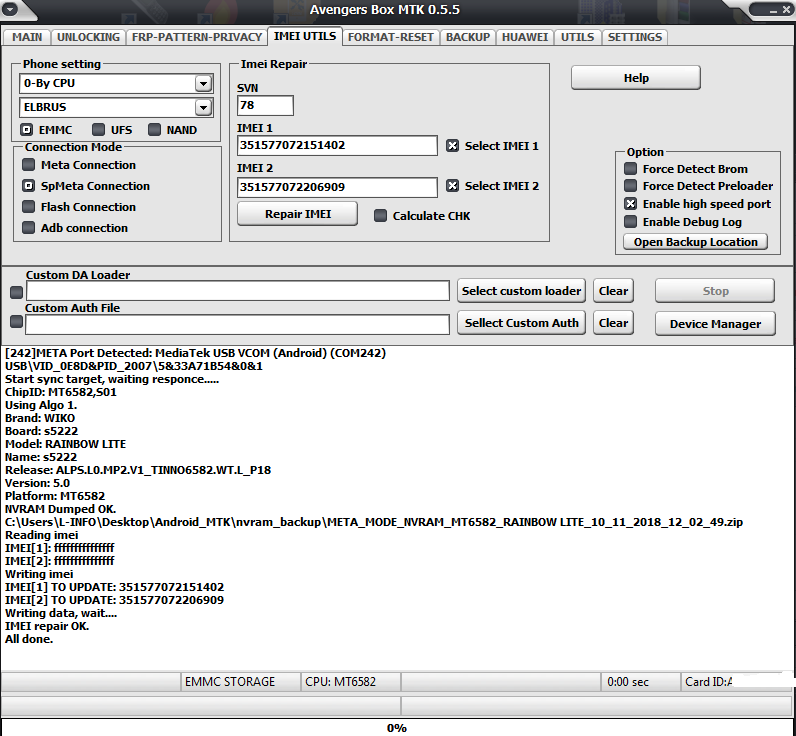Click the 'Brand: WIKO' log line
796x736 pixels.
(x=40, y=418)
